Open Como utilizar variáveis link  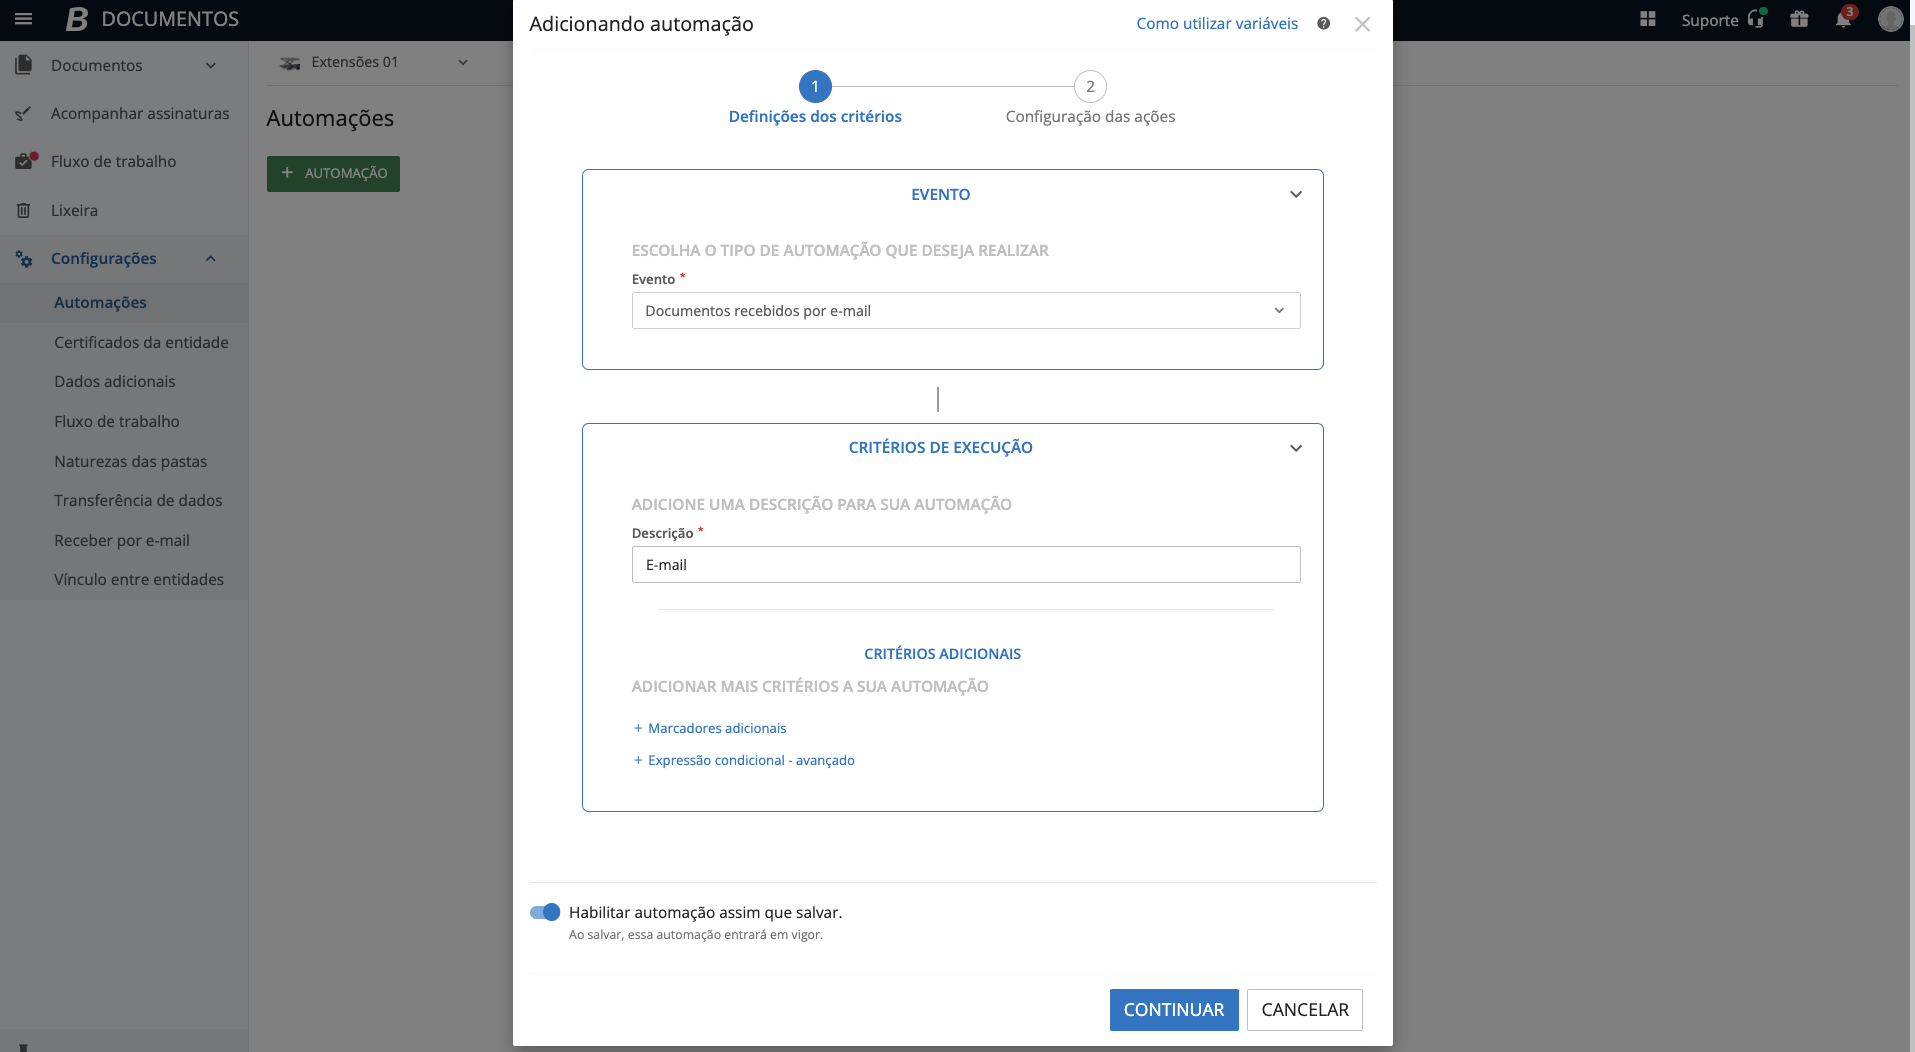coord(1216,24)
